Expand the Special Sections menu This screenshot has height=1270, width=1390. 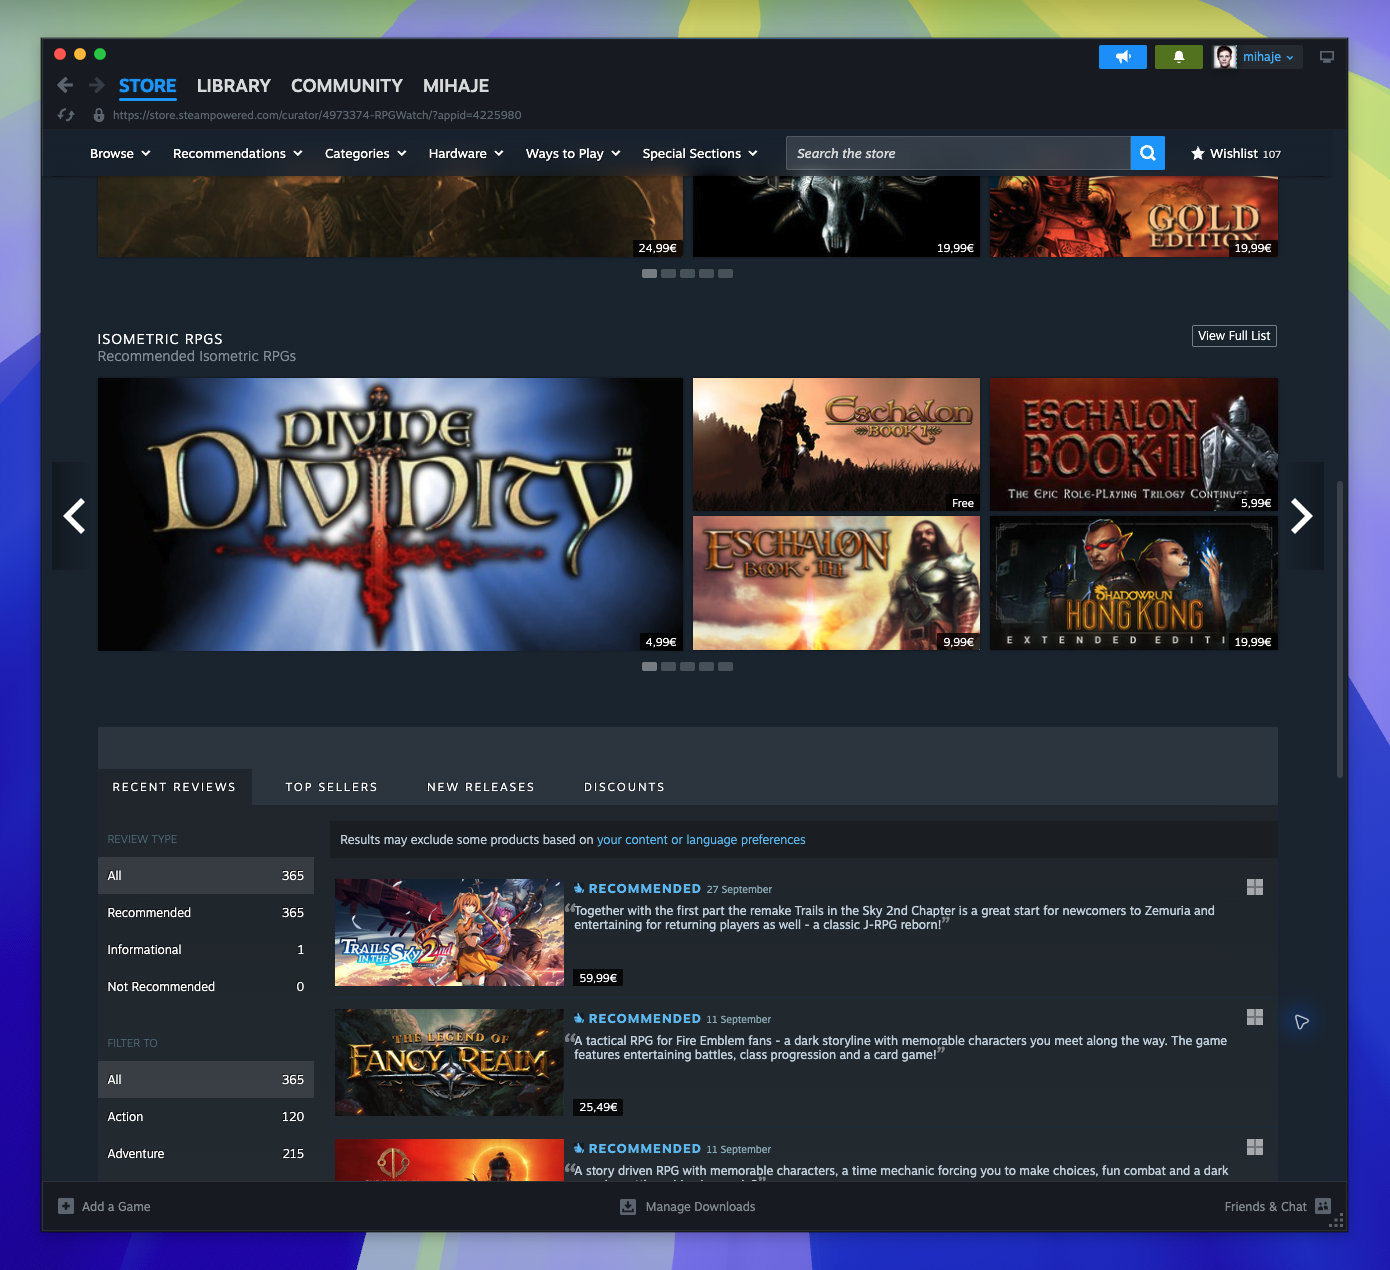[700, 153]
